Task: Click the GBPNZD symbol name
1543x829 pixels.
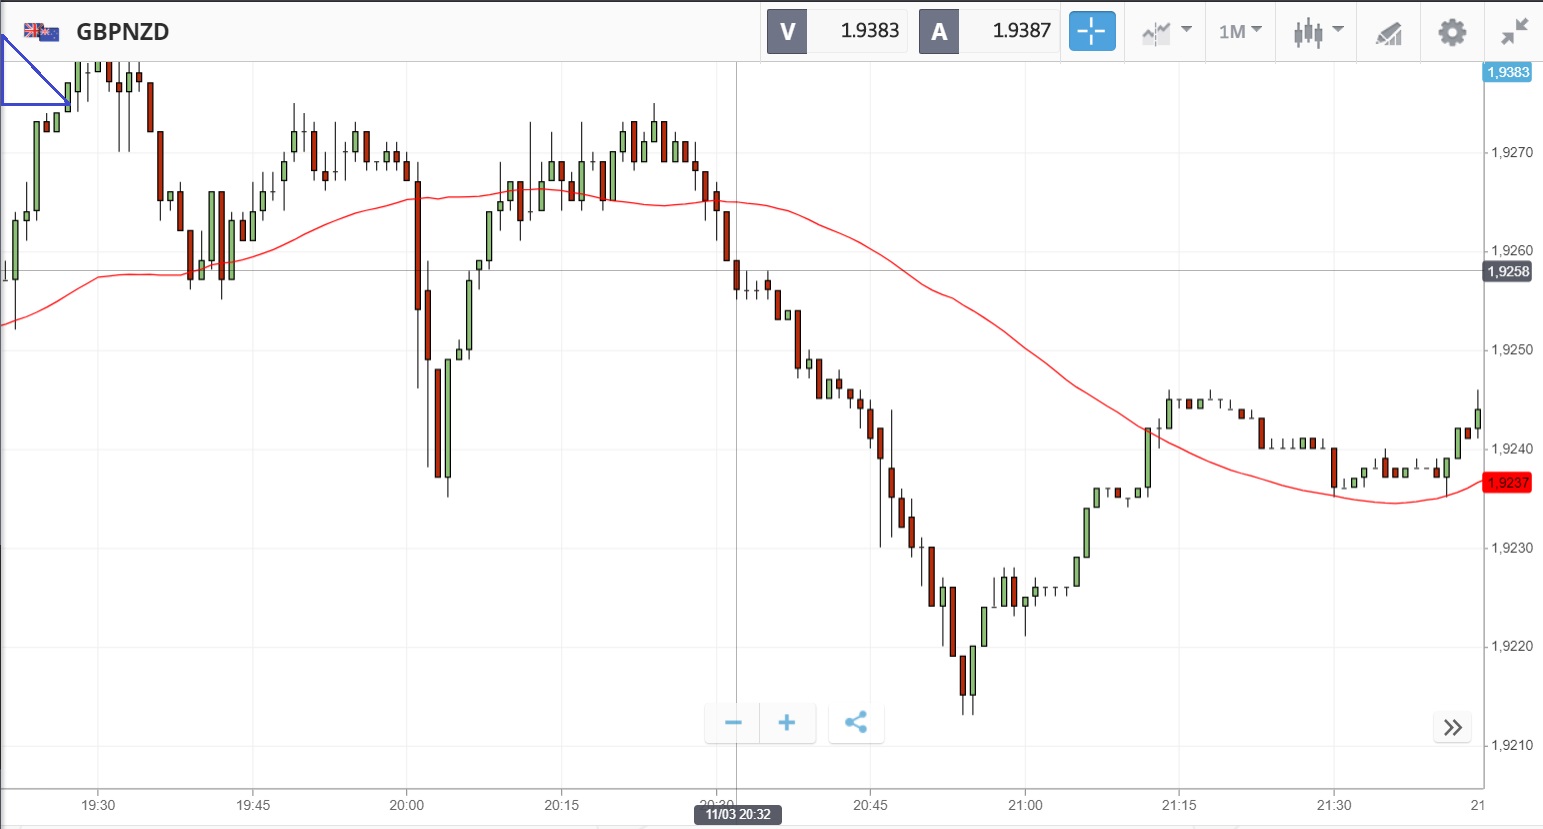Action: 123,31
